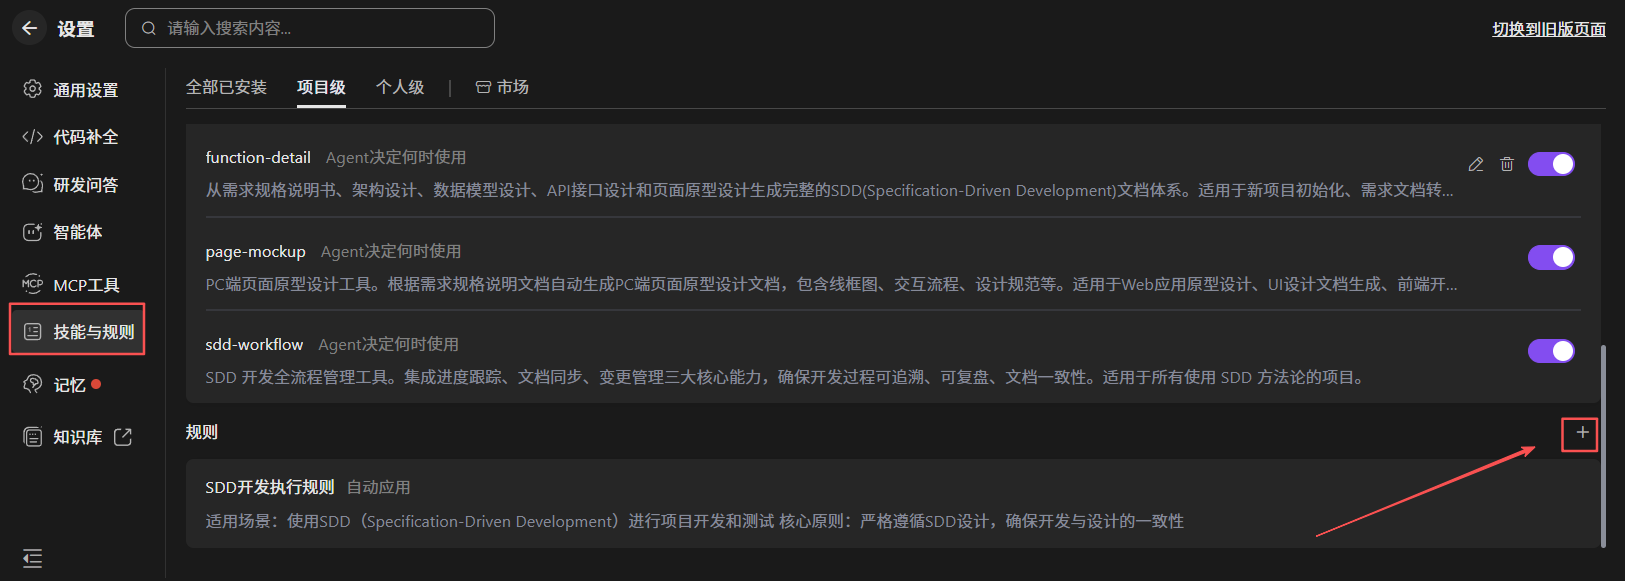
Task: Click the page-mockup skill name
Action: [x=255, y=252]
